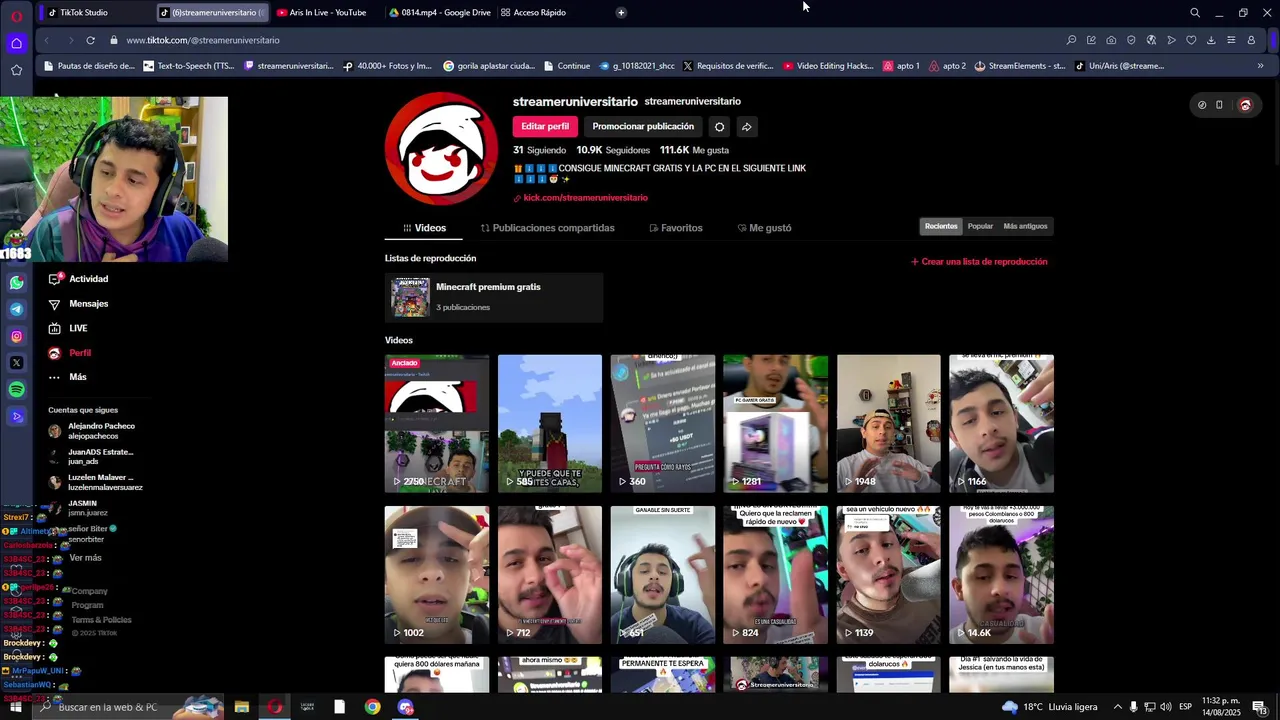Take a snapshot with camera icon

[1111, 40]
